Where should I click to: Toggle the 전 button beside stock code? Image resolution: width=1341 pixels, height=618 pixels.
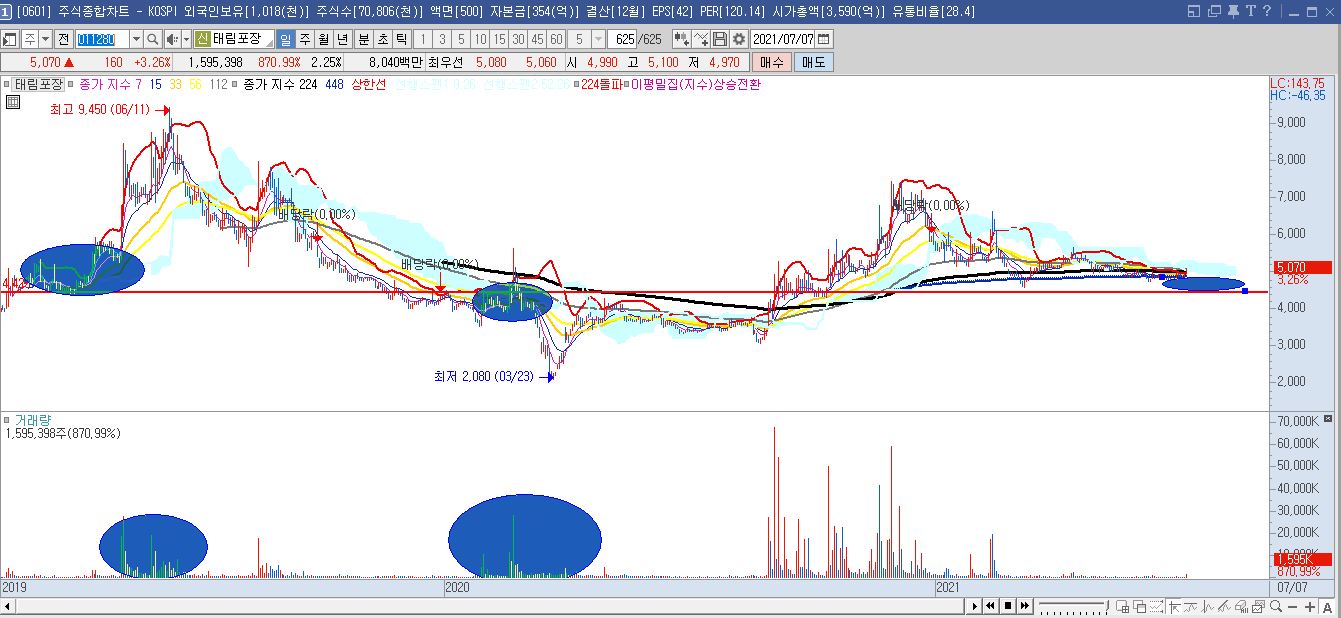pyautogui.click(x=63, y=39)
